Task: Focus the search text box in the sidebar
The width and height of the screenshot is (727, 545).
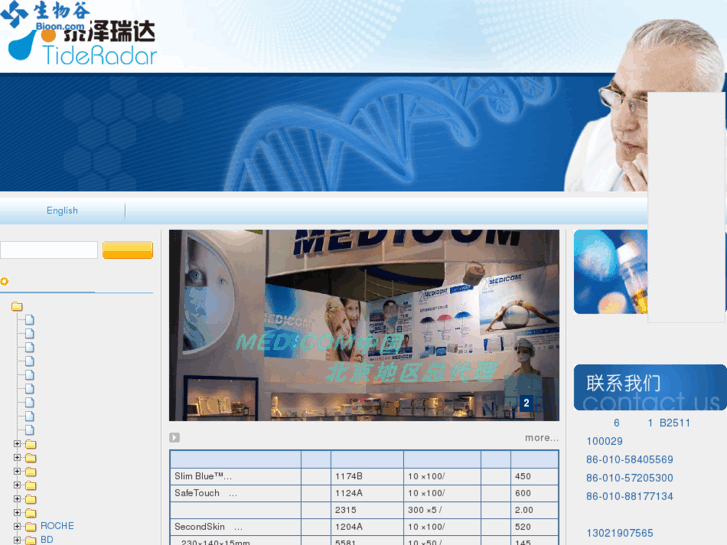Action: [x=49, y=250]
